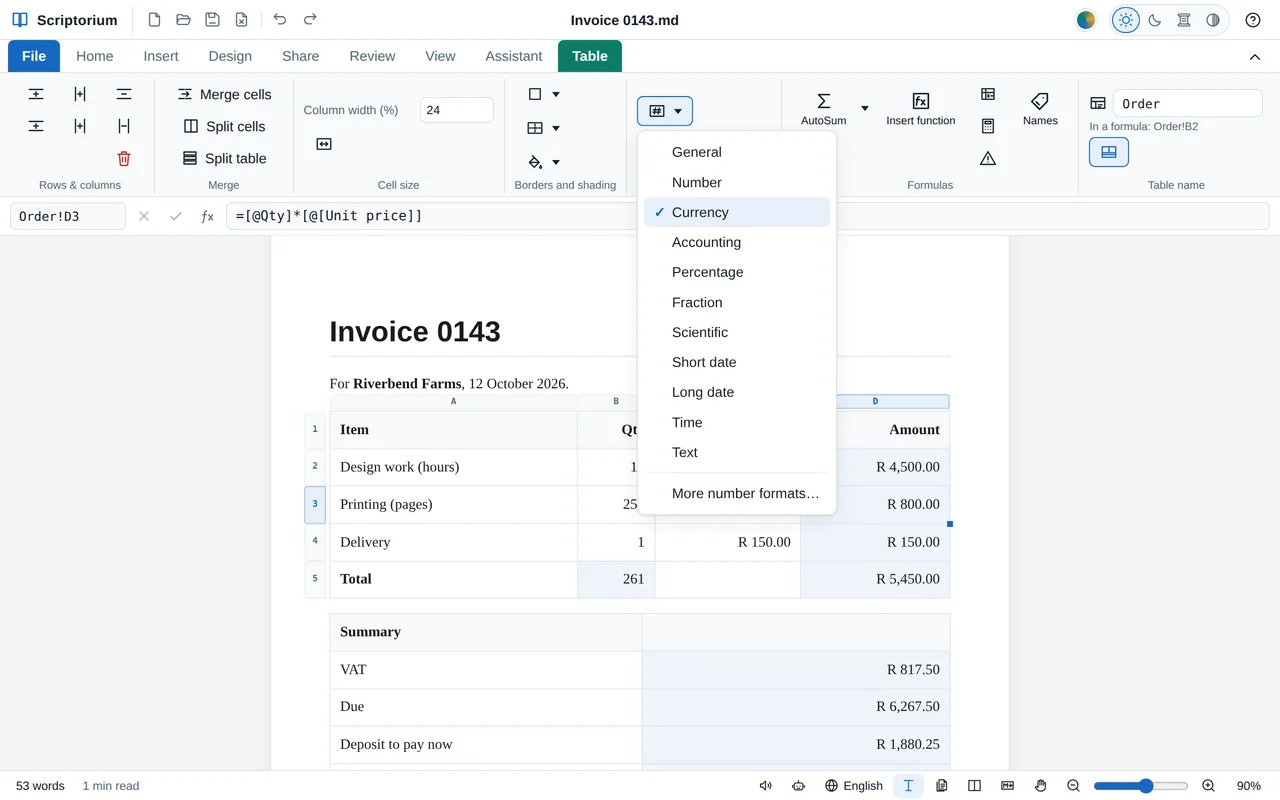Click the split view columns icon
The image size is (1280, 800).
[x=975, y=786]
